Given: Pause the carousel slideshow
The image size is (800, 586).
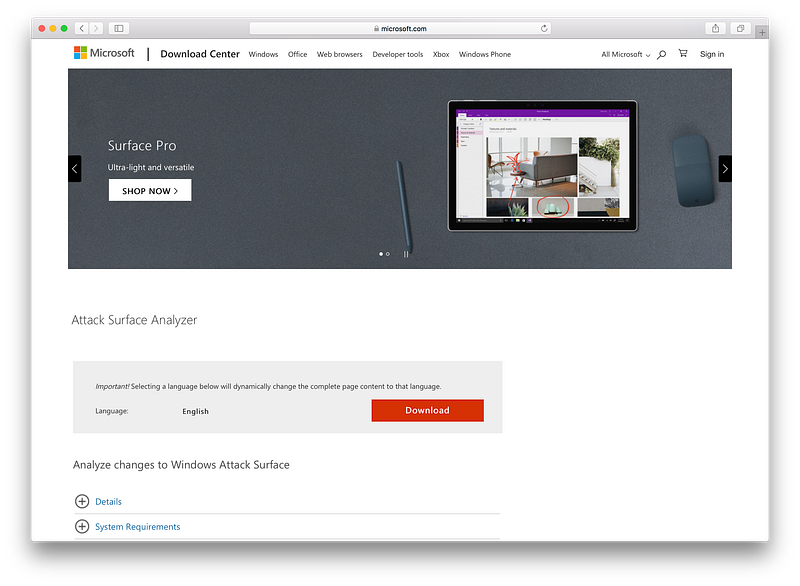Looking at the screenshot, I should click(x=406, y=253).
